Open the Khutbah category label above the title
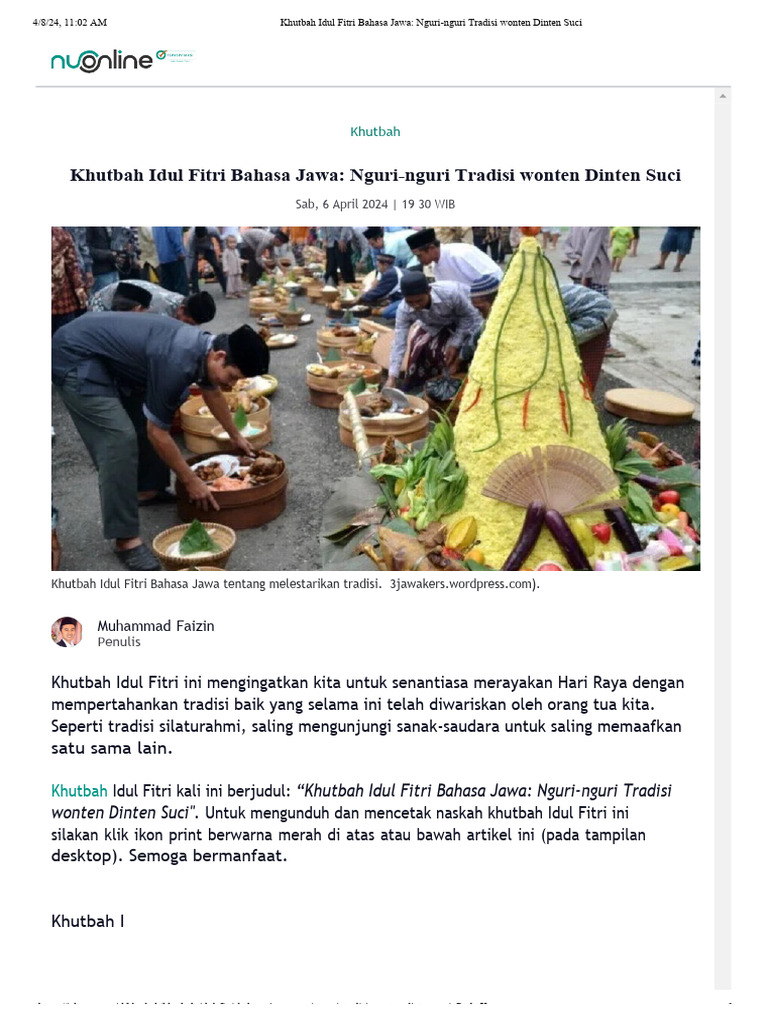The image size is (768, 1024). tap(375, 132)
